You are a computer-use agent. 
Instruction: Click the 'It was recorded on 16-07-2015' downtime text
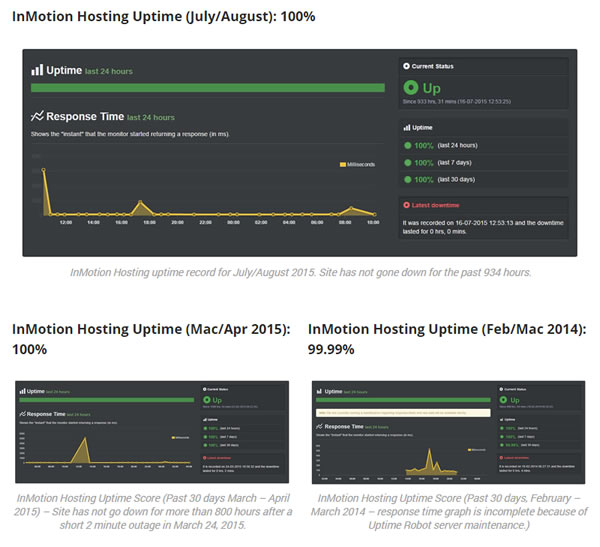tap(483, 227)
